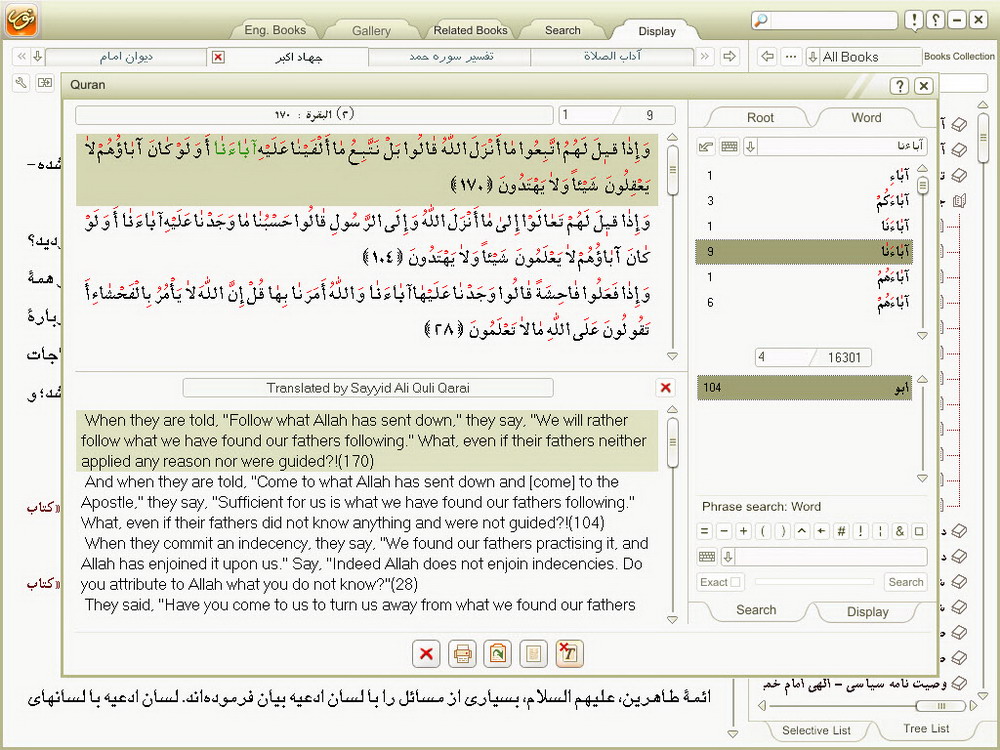Click the Word search input field

842,147
